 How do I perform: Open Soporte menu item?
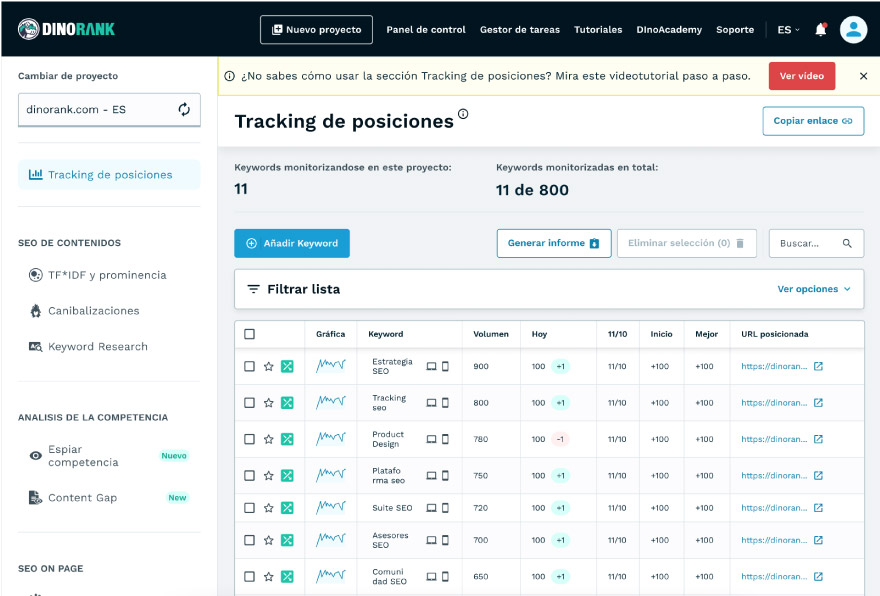pos(735,30)
